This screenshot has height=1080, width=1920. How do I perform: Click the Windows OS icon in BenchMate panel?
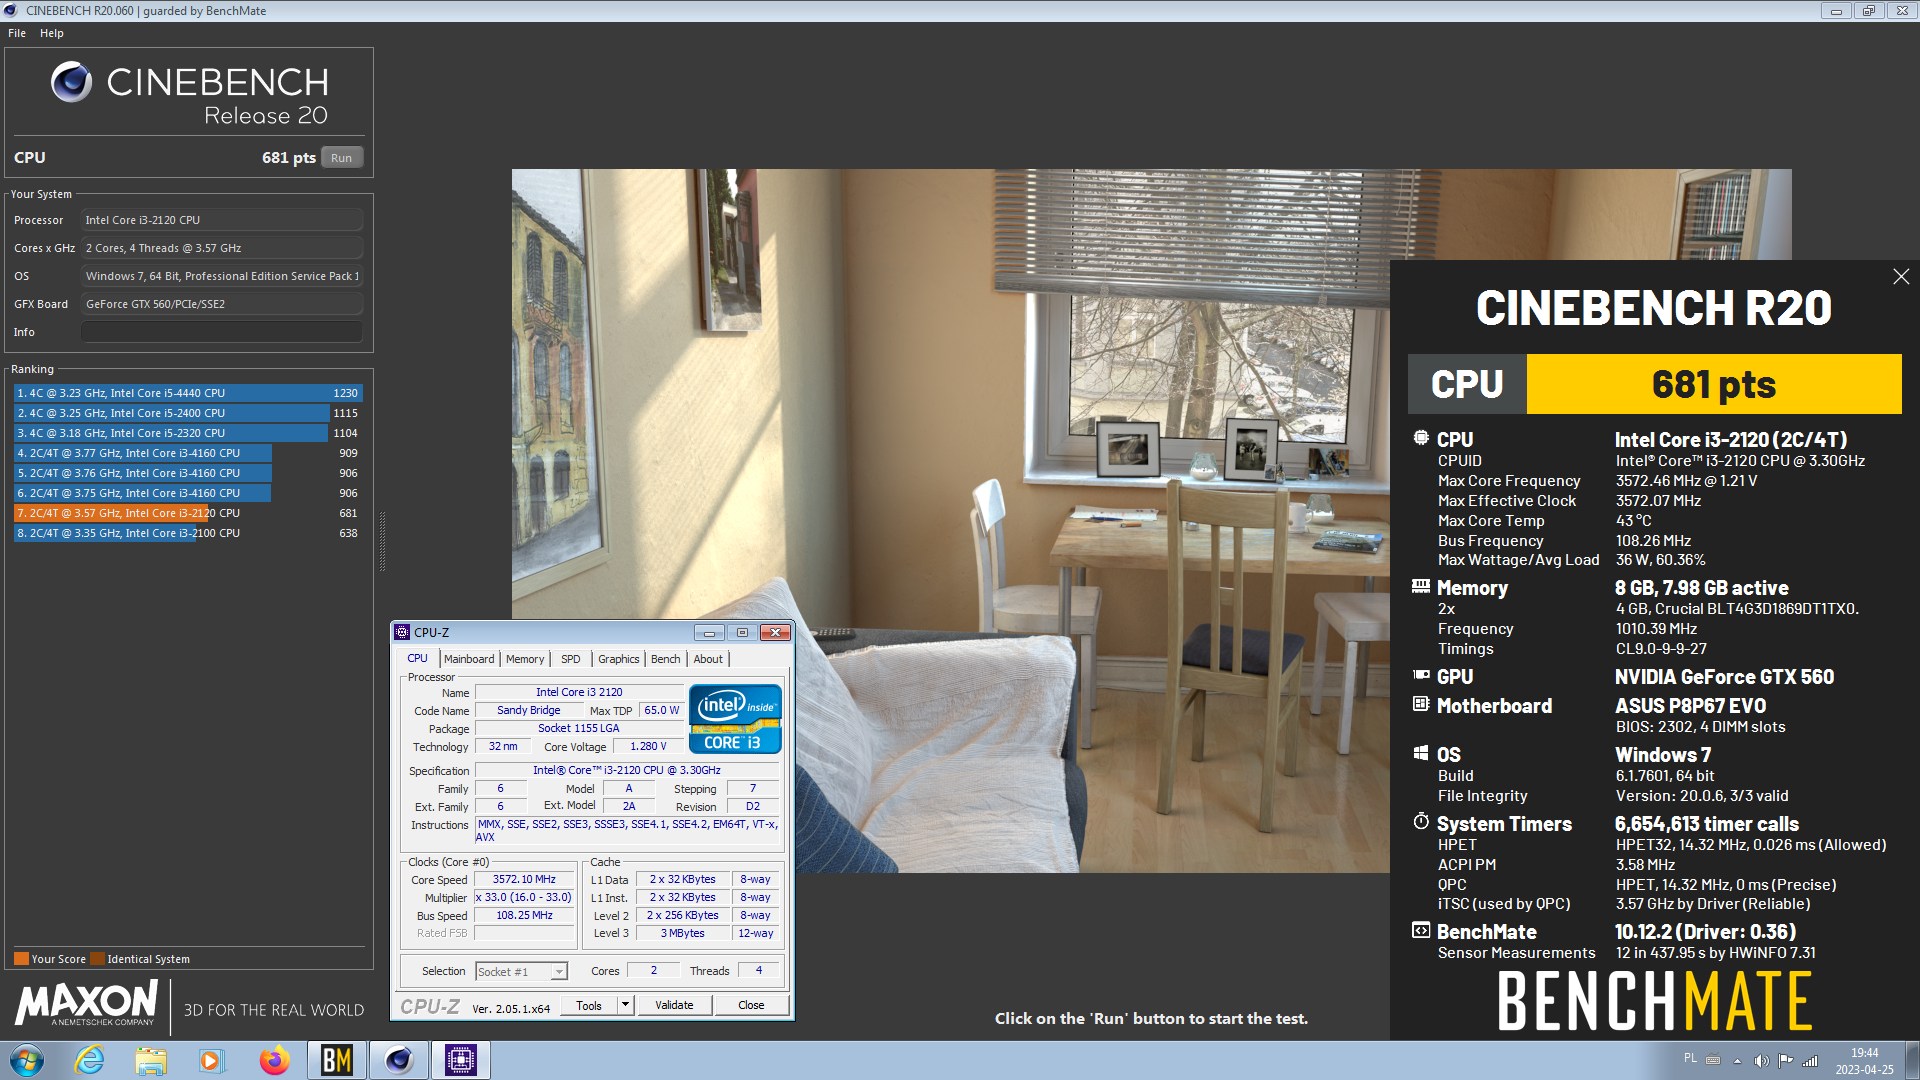tap(1421, 753)
